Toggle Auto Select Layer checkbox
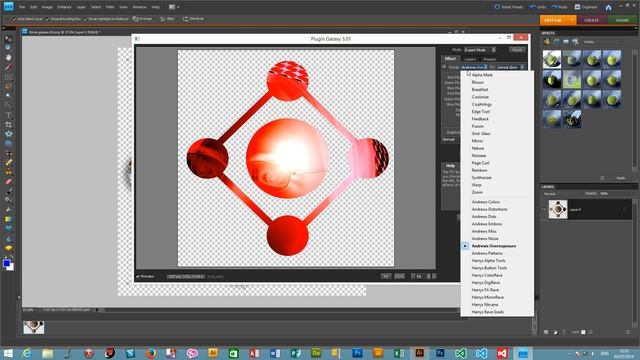The image size is (640, 360). coord(14,19)
